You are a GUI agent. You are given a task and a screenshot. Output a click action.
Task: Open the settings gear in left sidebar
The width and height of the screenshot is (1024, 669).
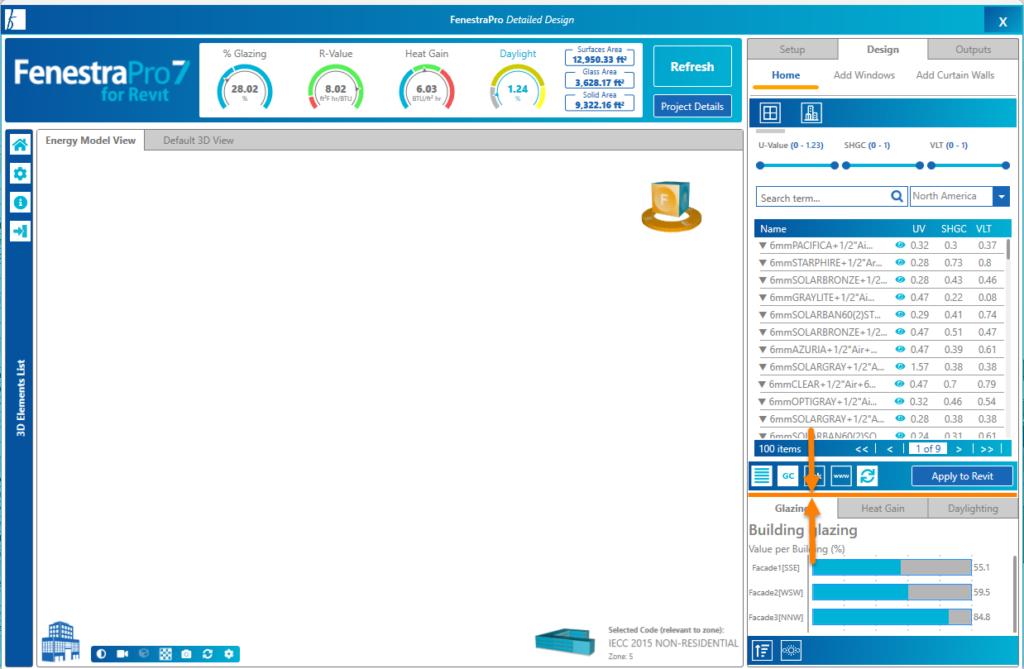pyautogui.click(x=20, y=173)
